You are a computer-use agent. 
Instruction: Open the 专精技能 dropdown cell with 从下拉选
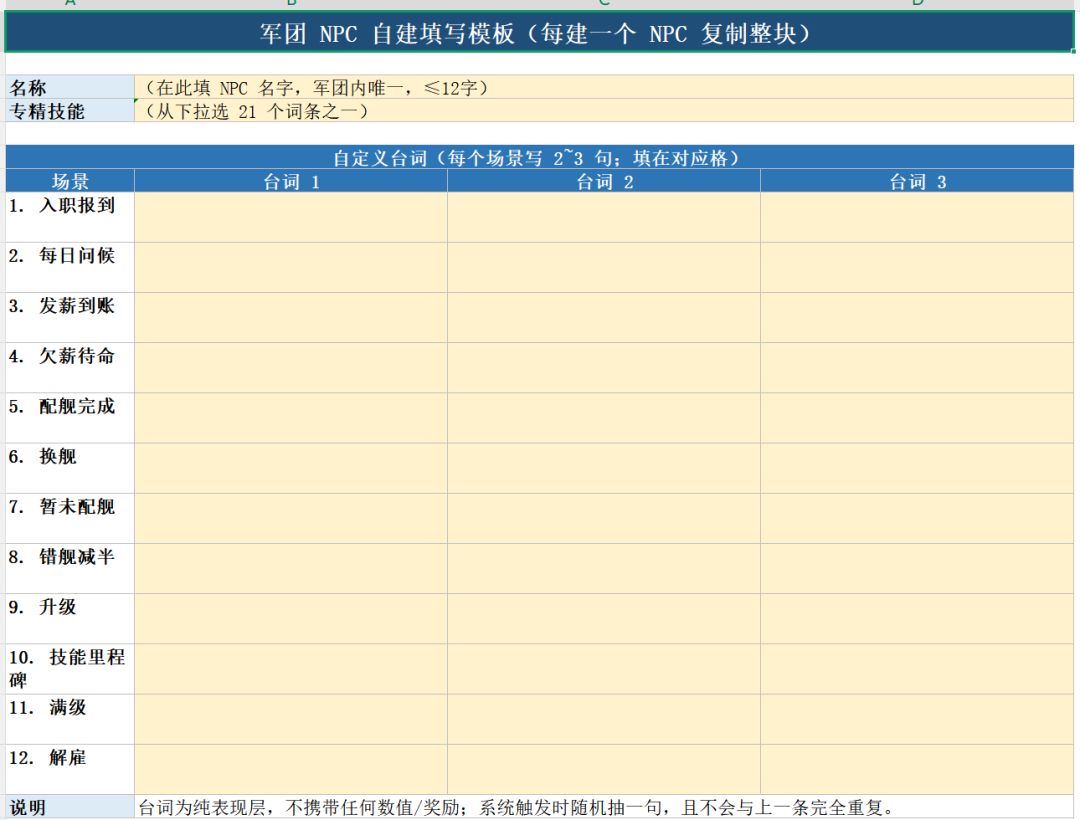pos(604,111)
